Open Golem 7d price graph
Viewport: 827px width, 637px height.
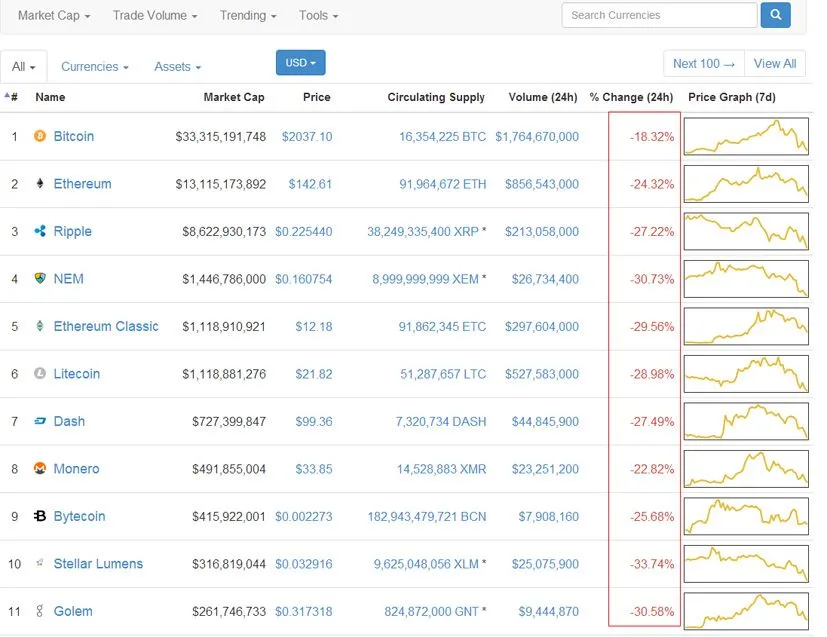746,611
